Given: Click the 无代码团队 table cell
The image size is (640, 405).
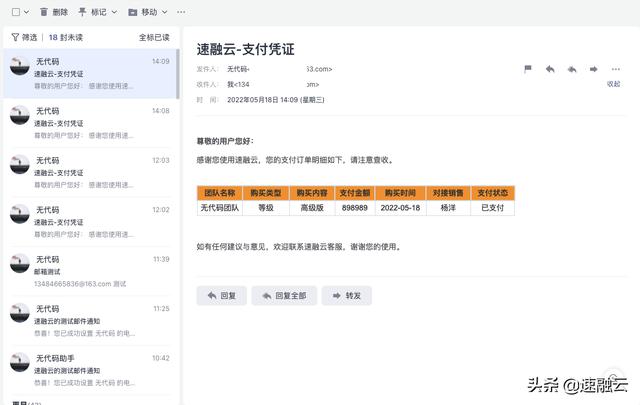Looking at the screenshot, I should pyautogui.click(x=220, y=208).
